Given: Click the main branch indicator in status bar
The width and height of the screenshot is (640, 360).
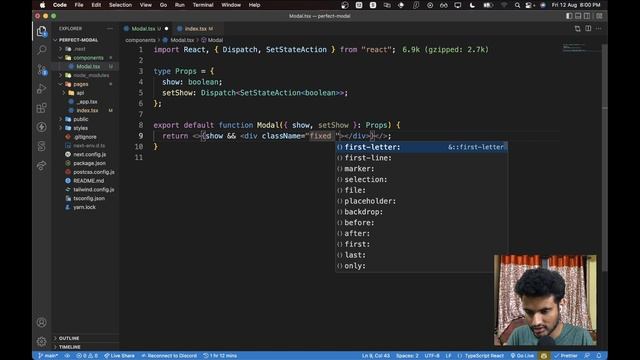Looking at the screenshot, I should coord(48,356).
